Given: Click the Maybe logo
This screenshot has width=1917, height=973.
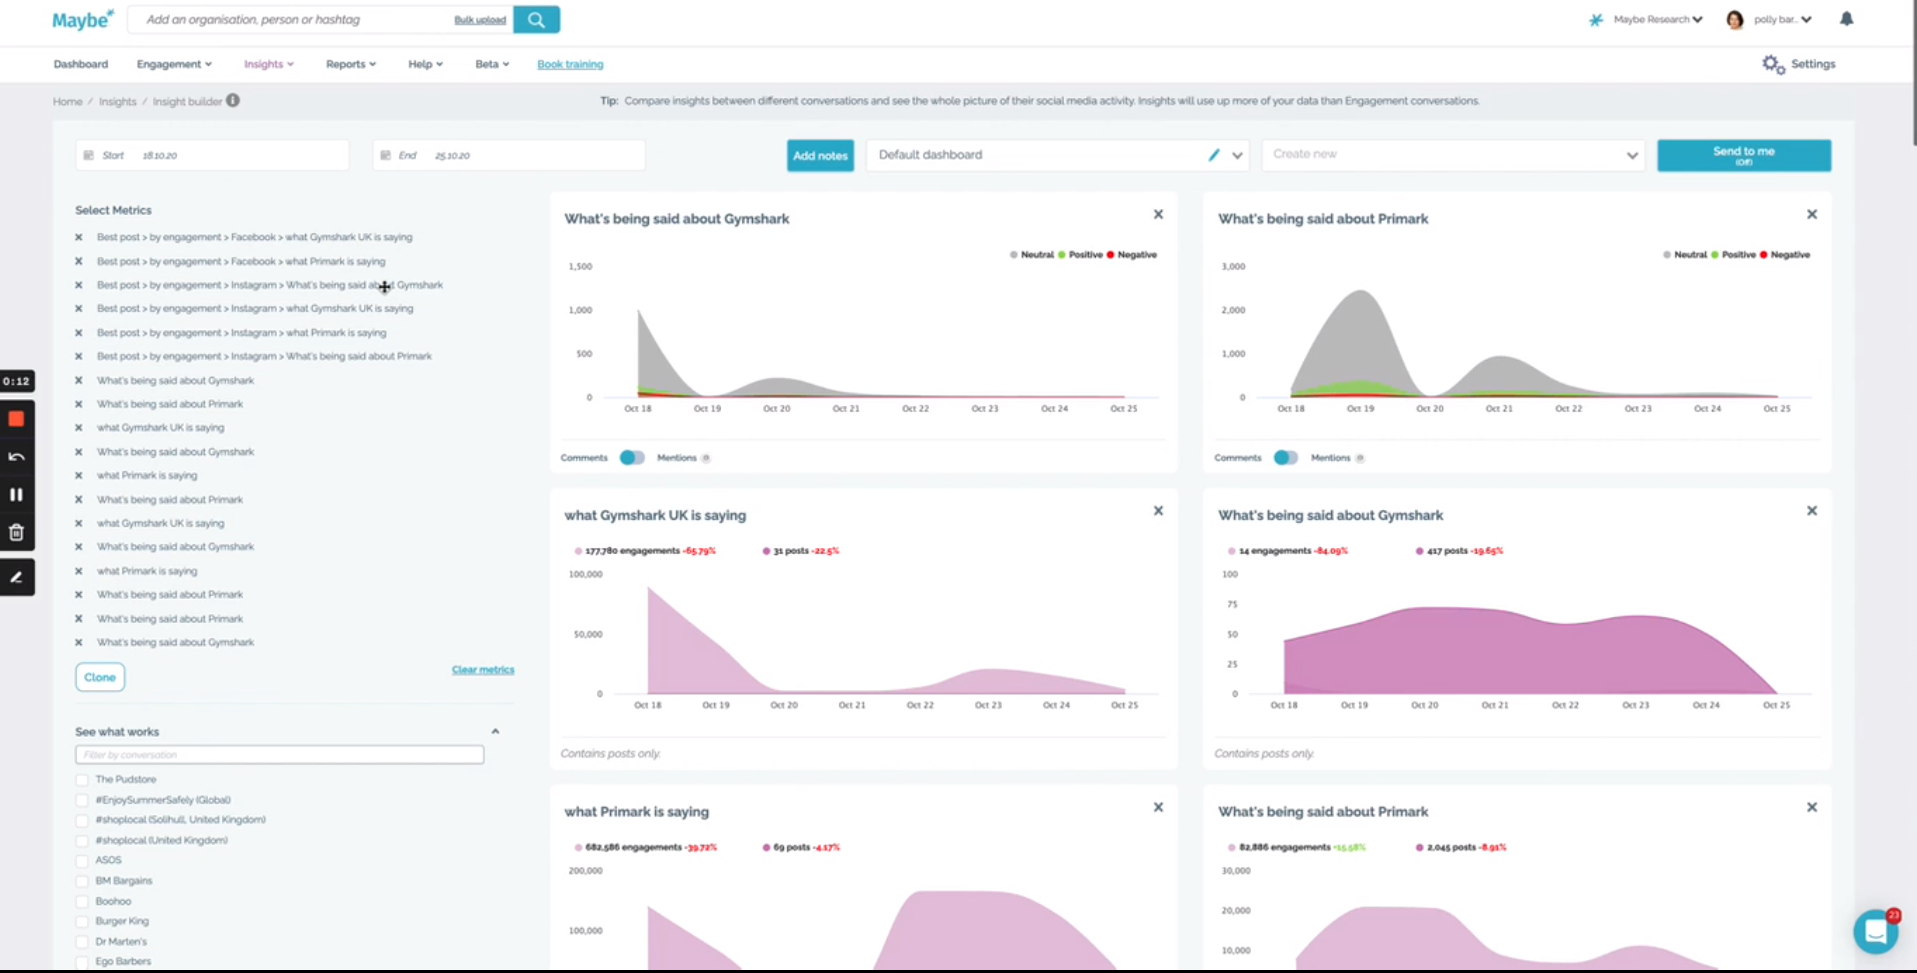Looking at the screenshot, I should tap(83, 19).
